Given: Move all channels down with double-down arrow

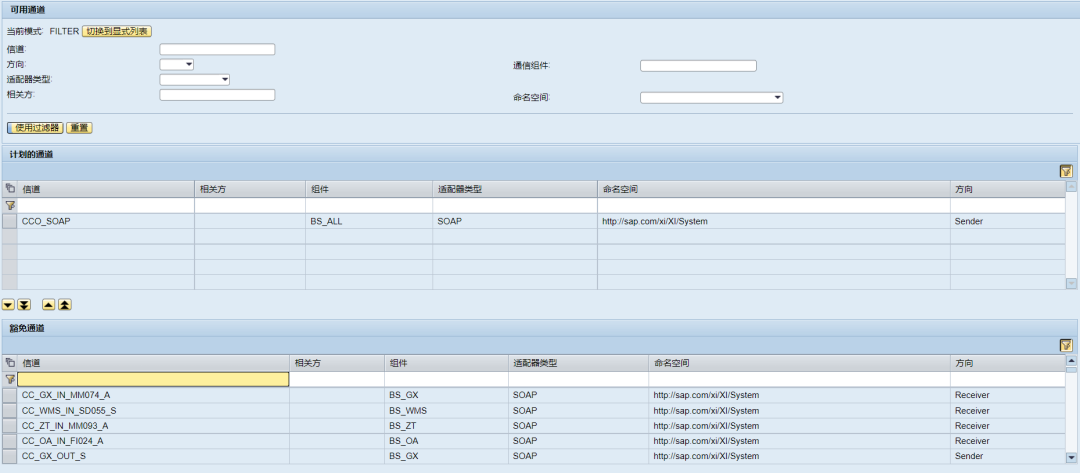Looking at the screenshot, I should click(x=24, y=304).
